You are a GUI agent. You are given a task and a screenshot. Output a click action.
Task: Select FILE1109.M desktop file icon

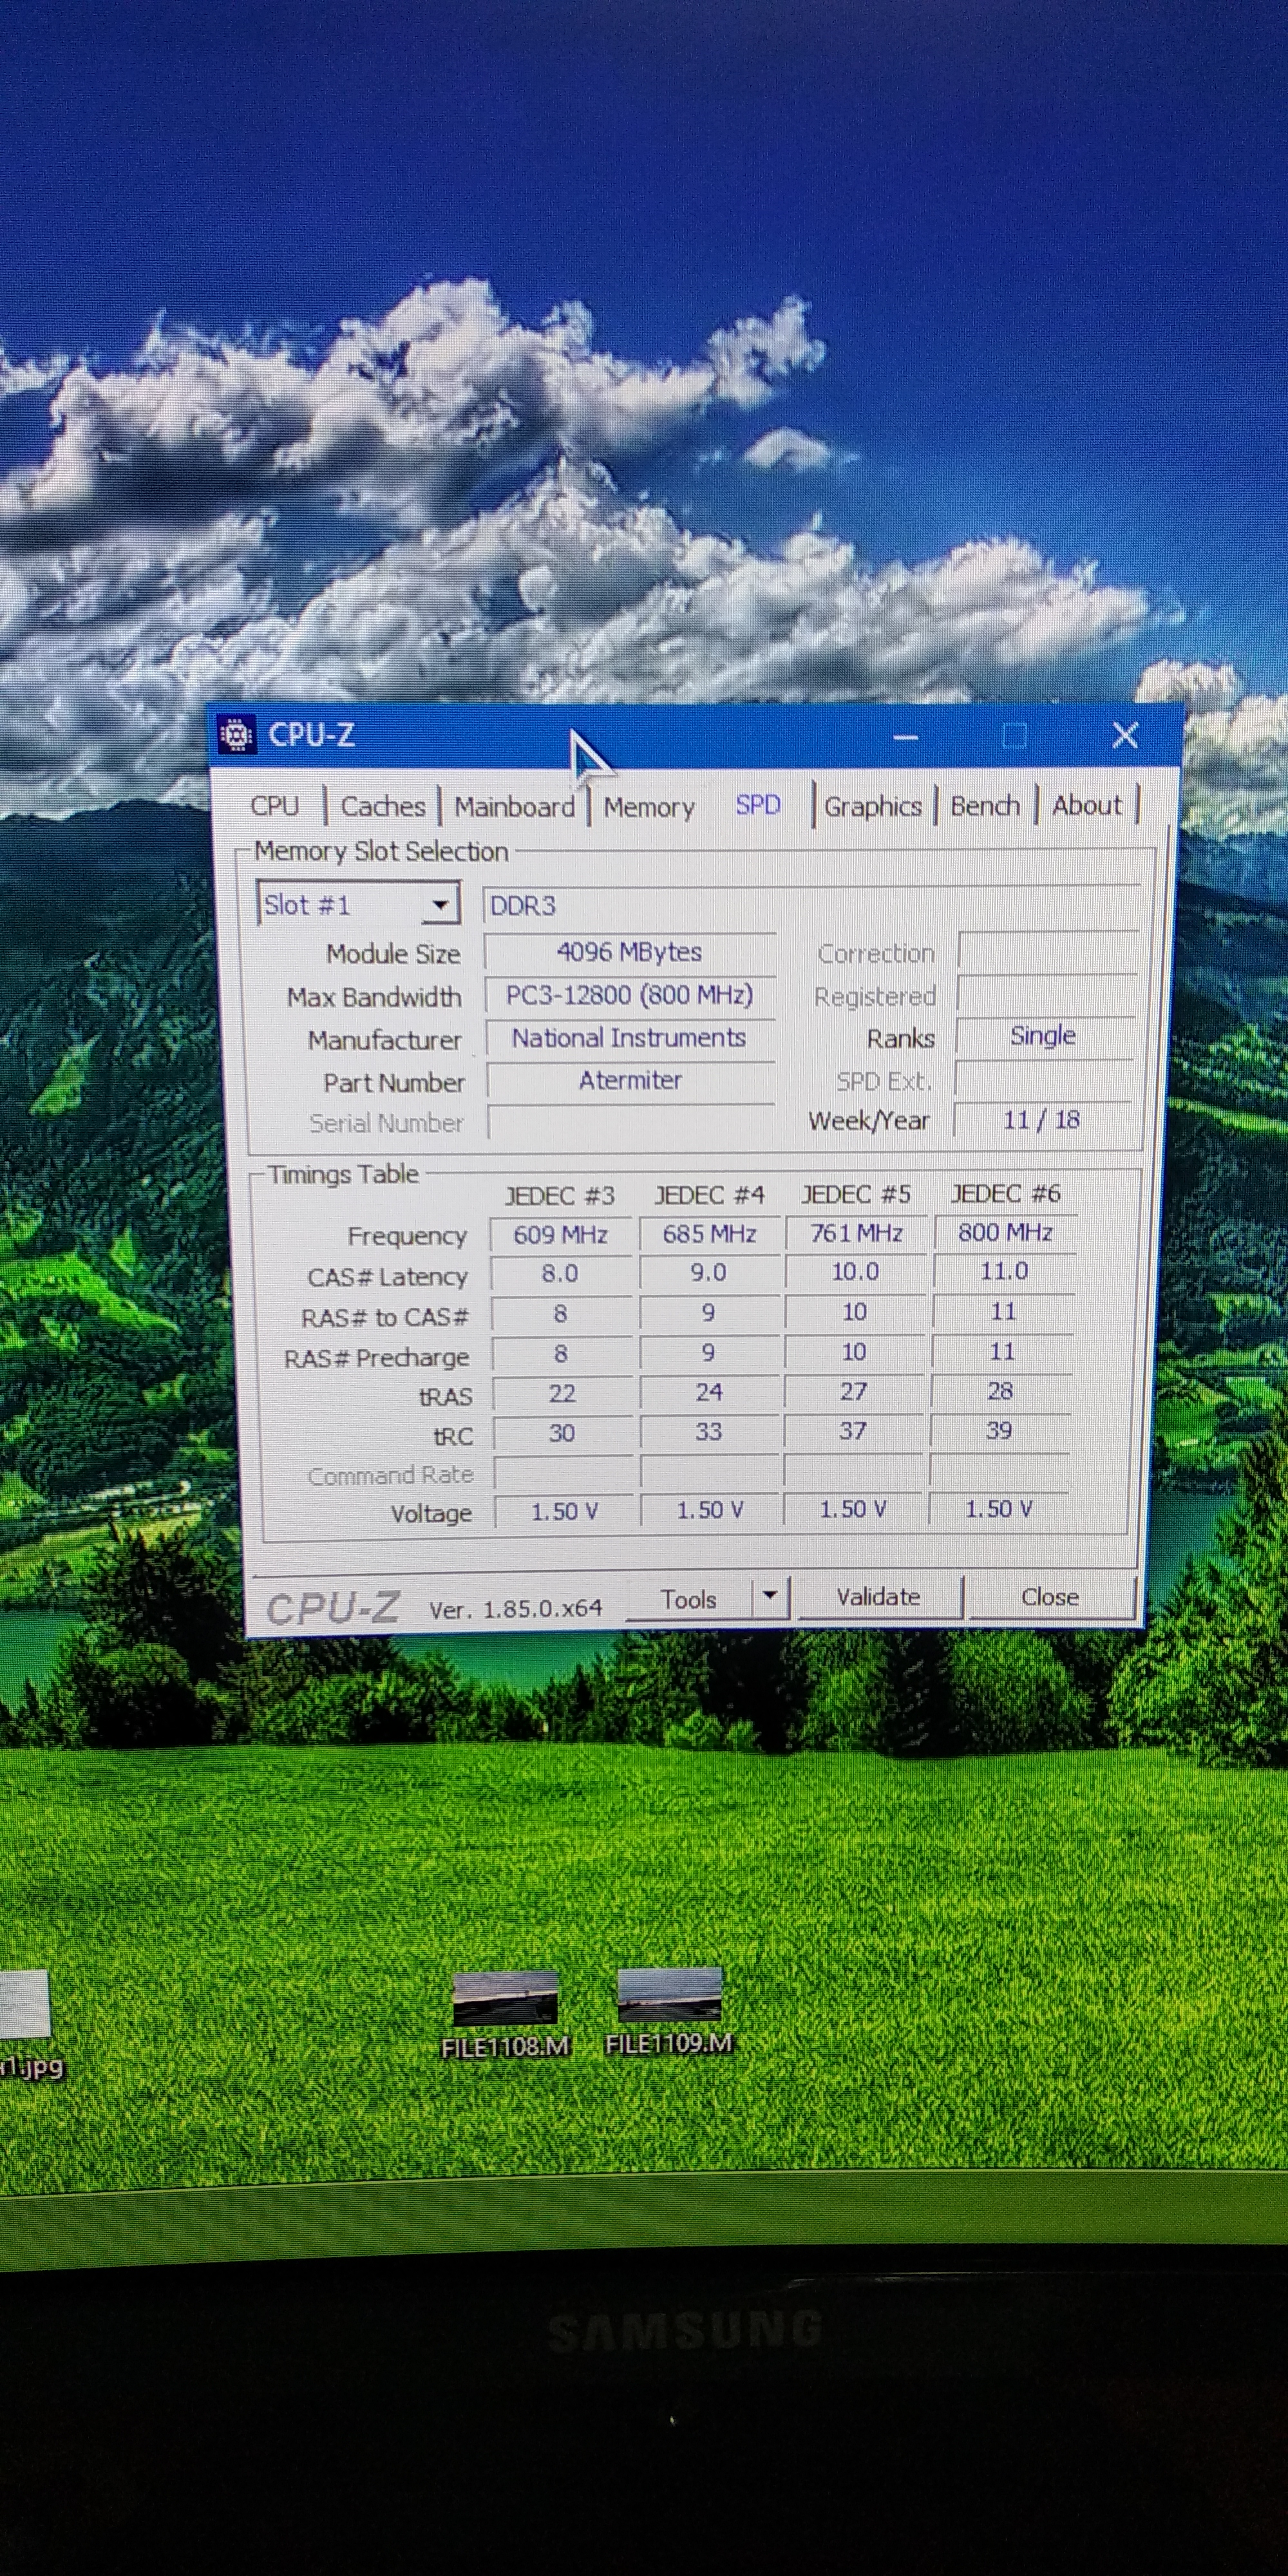[x=669, y=1996]
